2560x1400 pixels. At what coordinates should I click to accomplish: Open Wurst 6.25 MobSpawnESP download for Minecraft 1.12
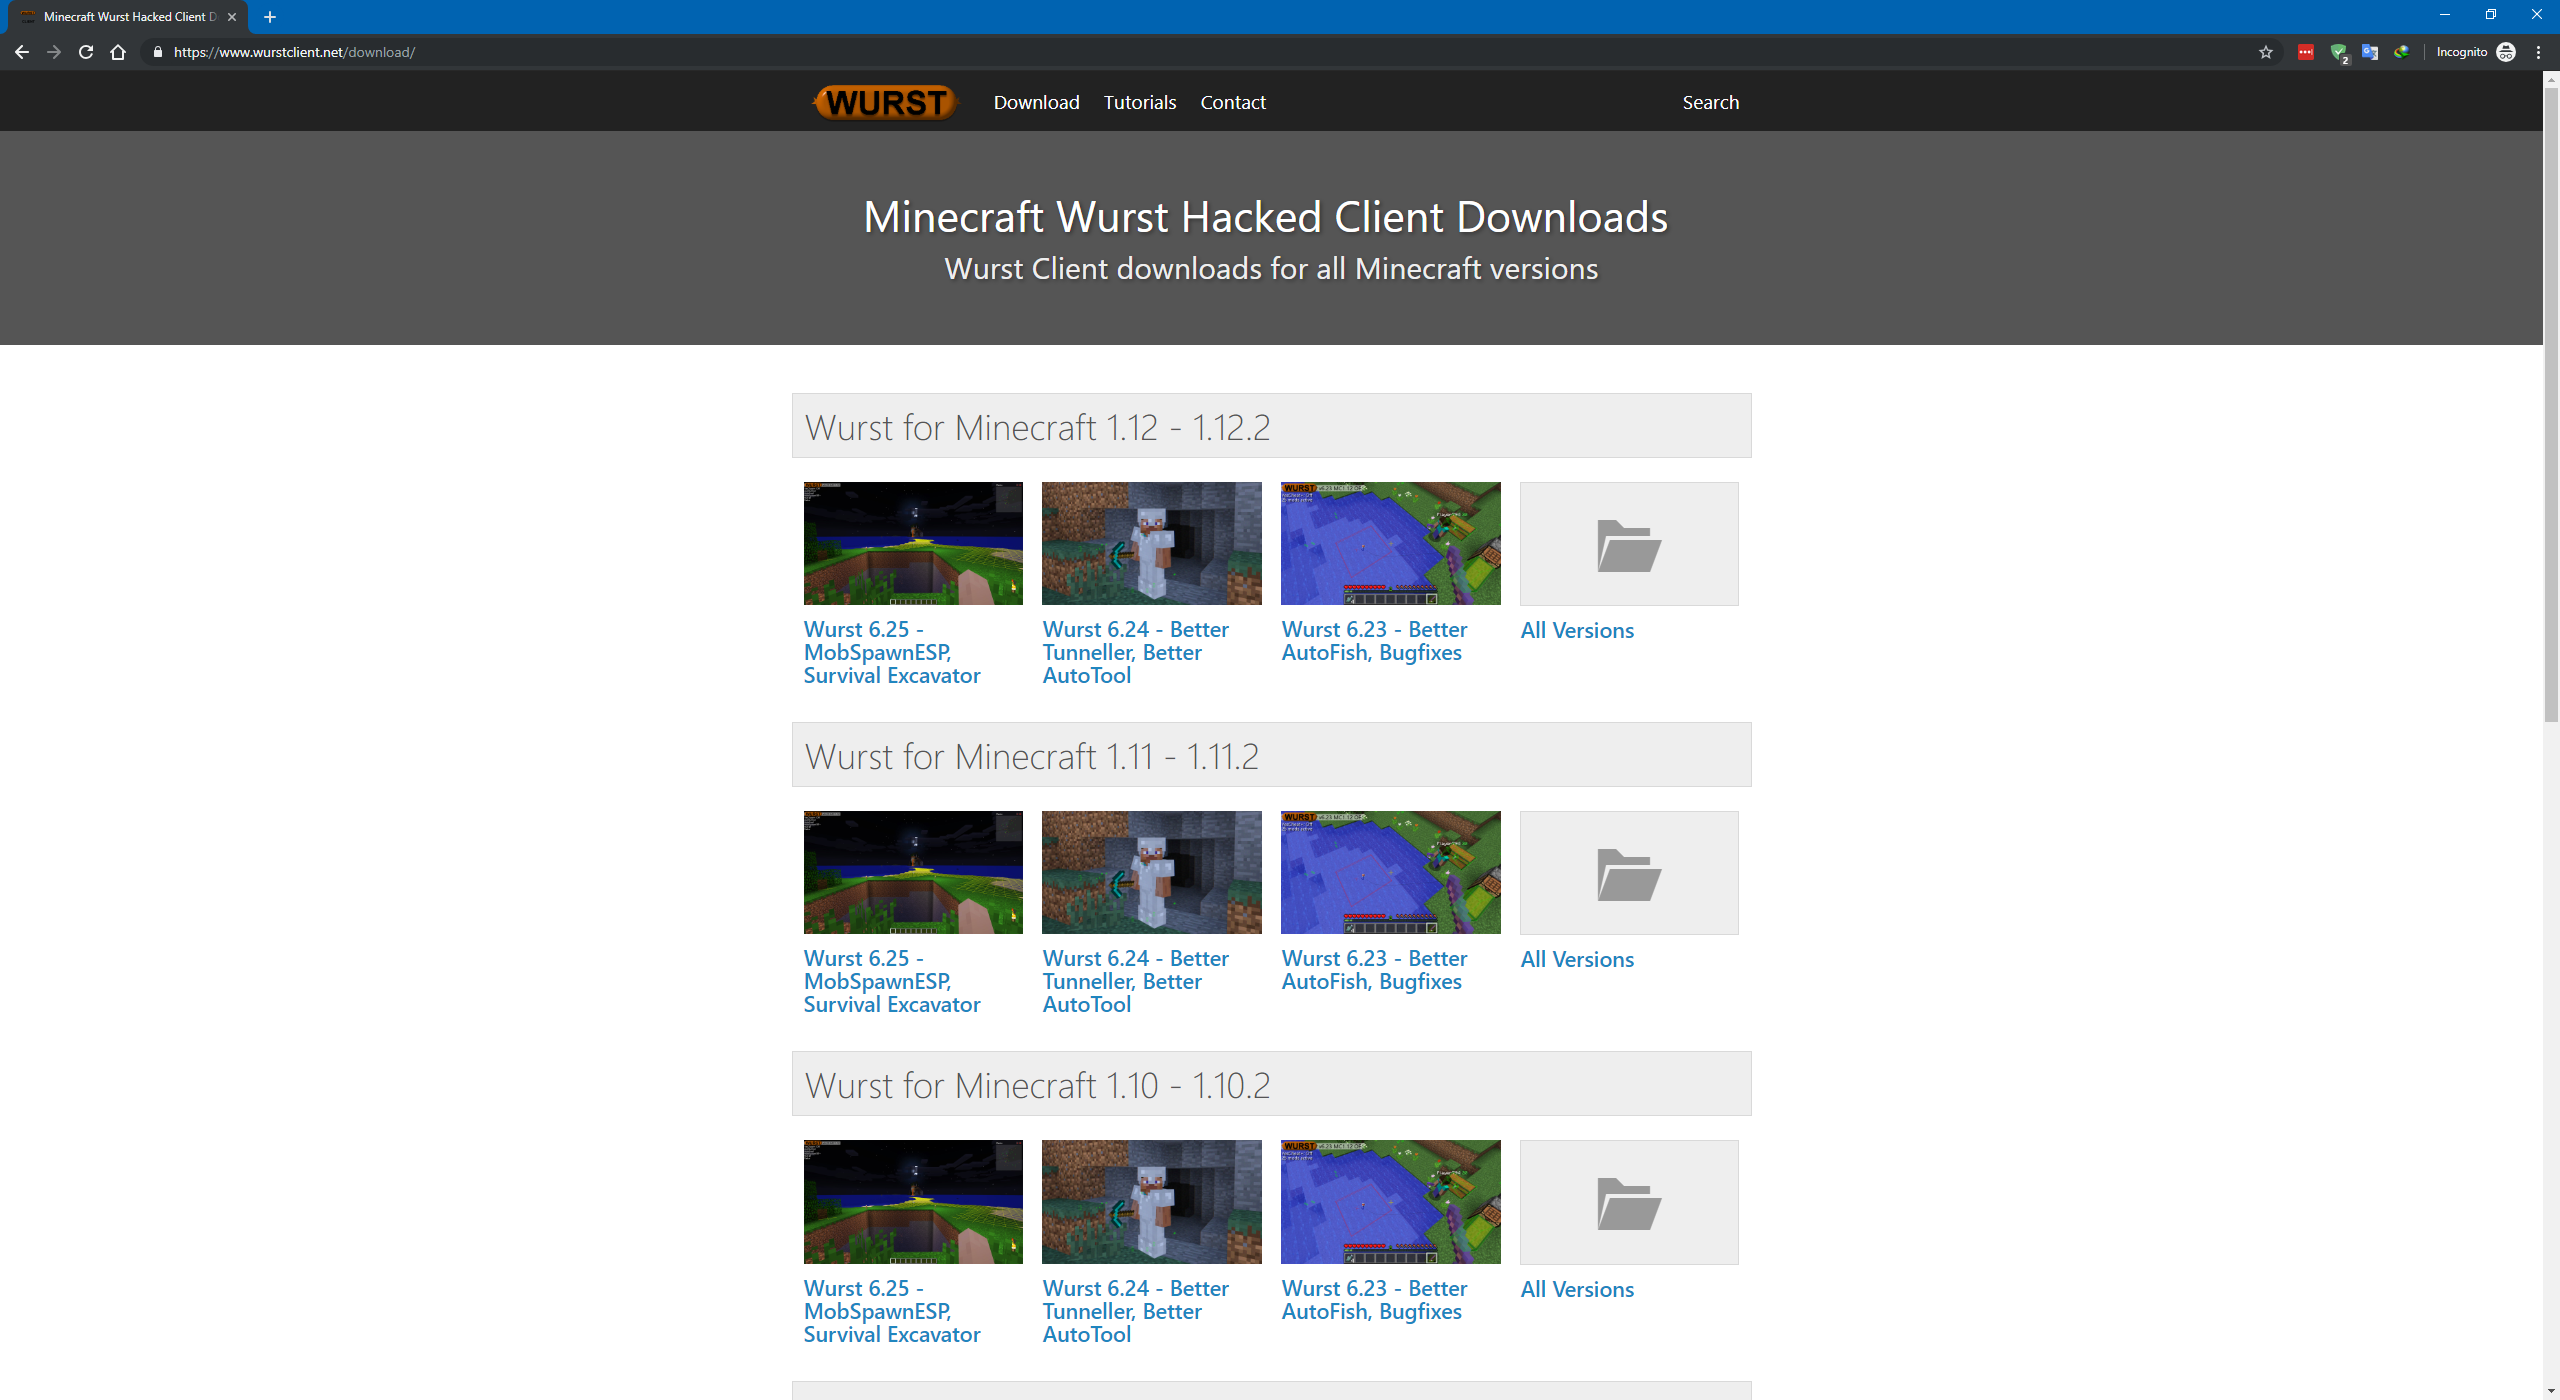891,652
